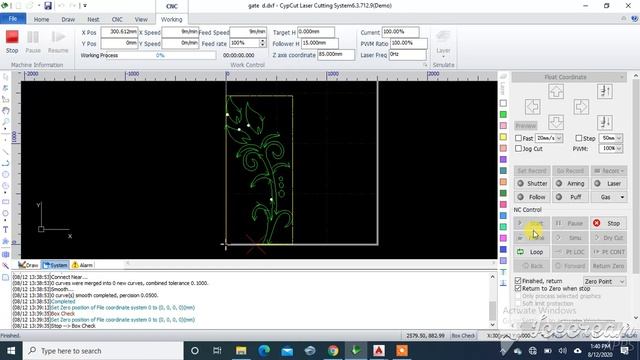Enable the Jog Cut checkbox

pyautogui.click(x=518, y=149)
